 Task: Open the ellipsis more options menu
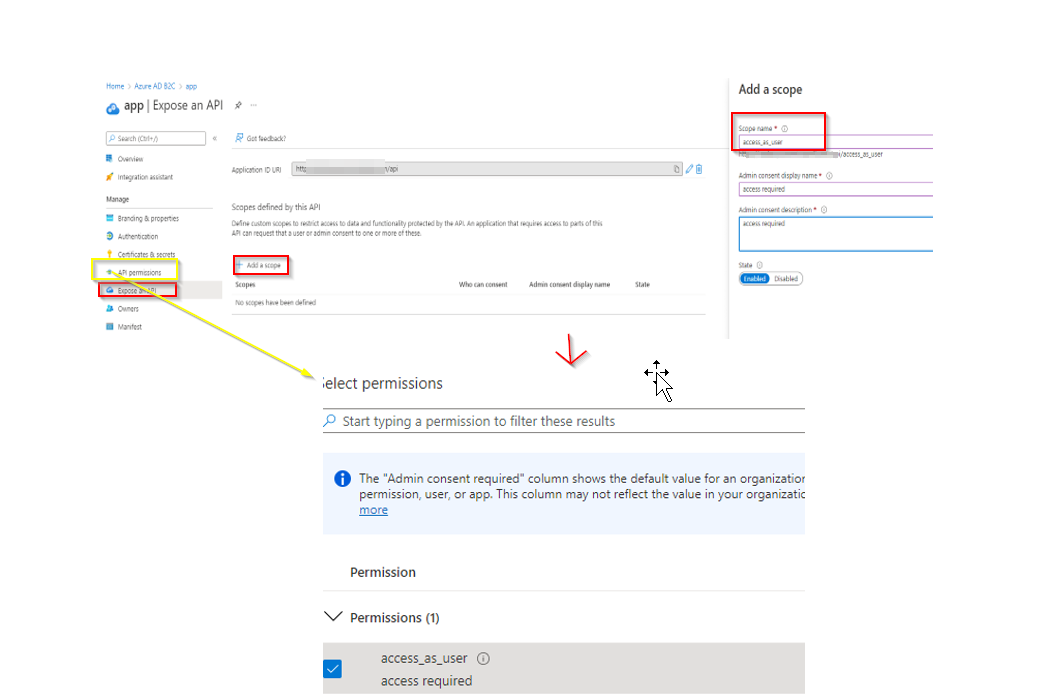254,105
